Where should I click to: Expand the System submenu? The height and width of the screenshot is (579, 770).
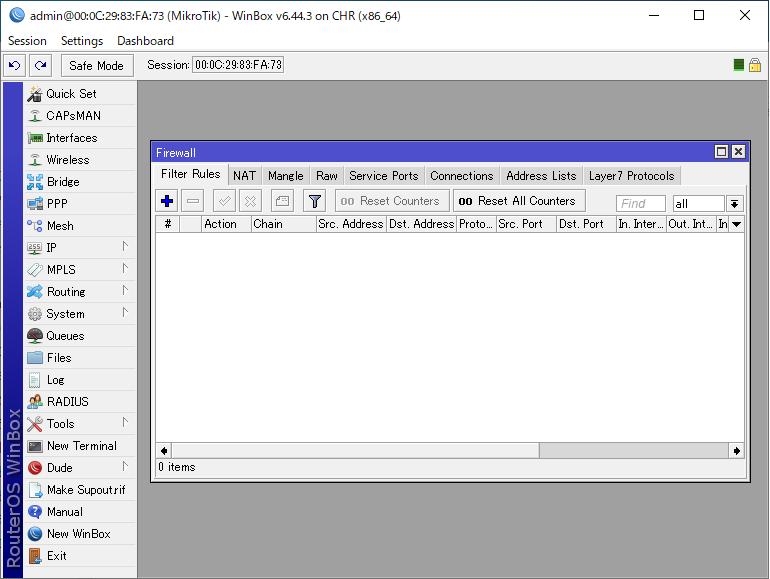(80, 314)
